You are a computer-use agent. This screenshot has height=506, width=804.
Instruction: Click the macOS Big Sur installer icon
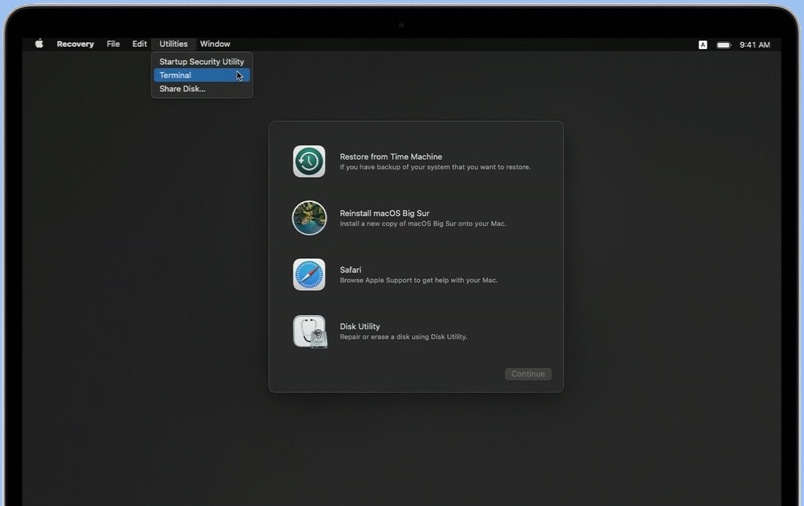309,218
